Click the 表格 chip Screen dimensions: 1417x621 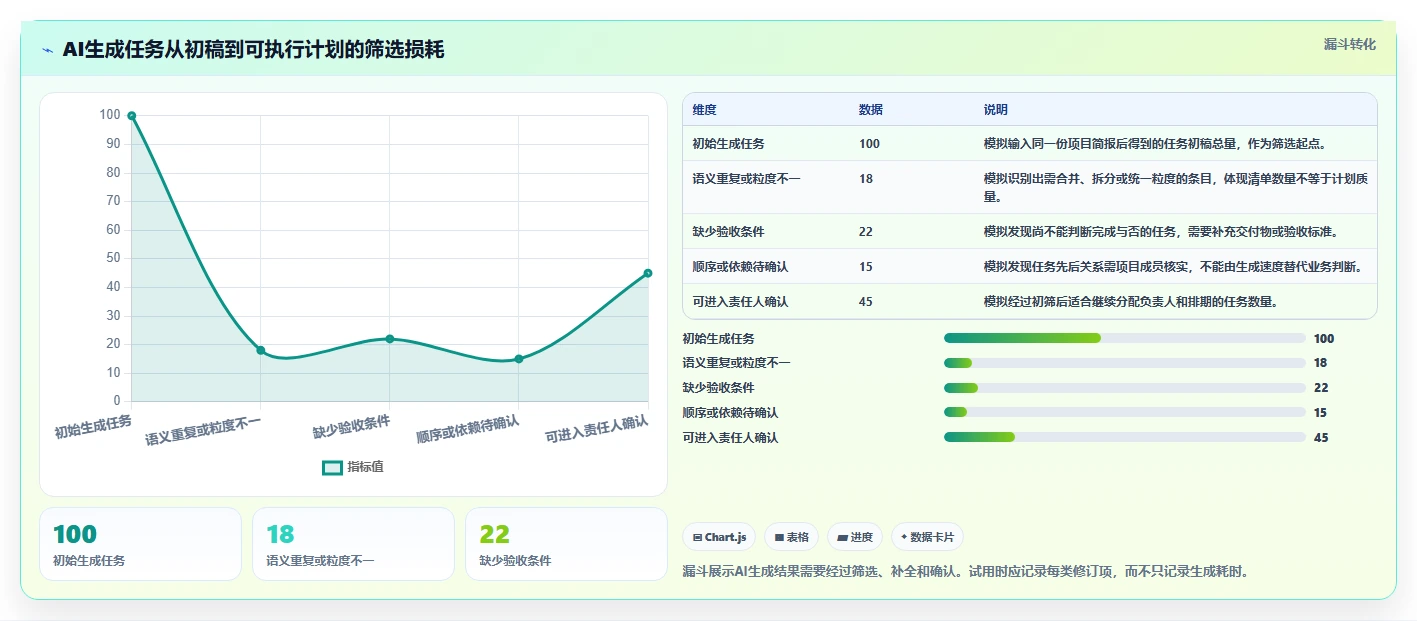coord(791,537)
